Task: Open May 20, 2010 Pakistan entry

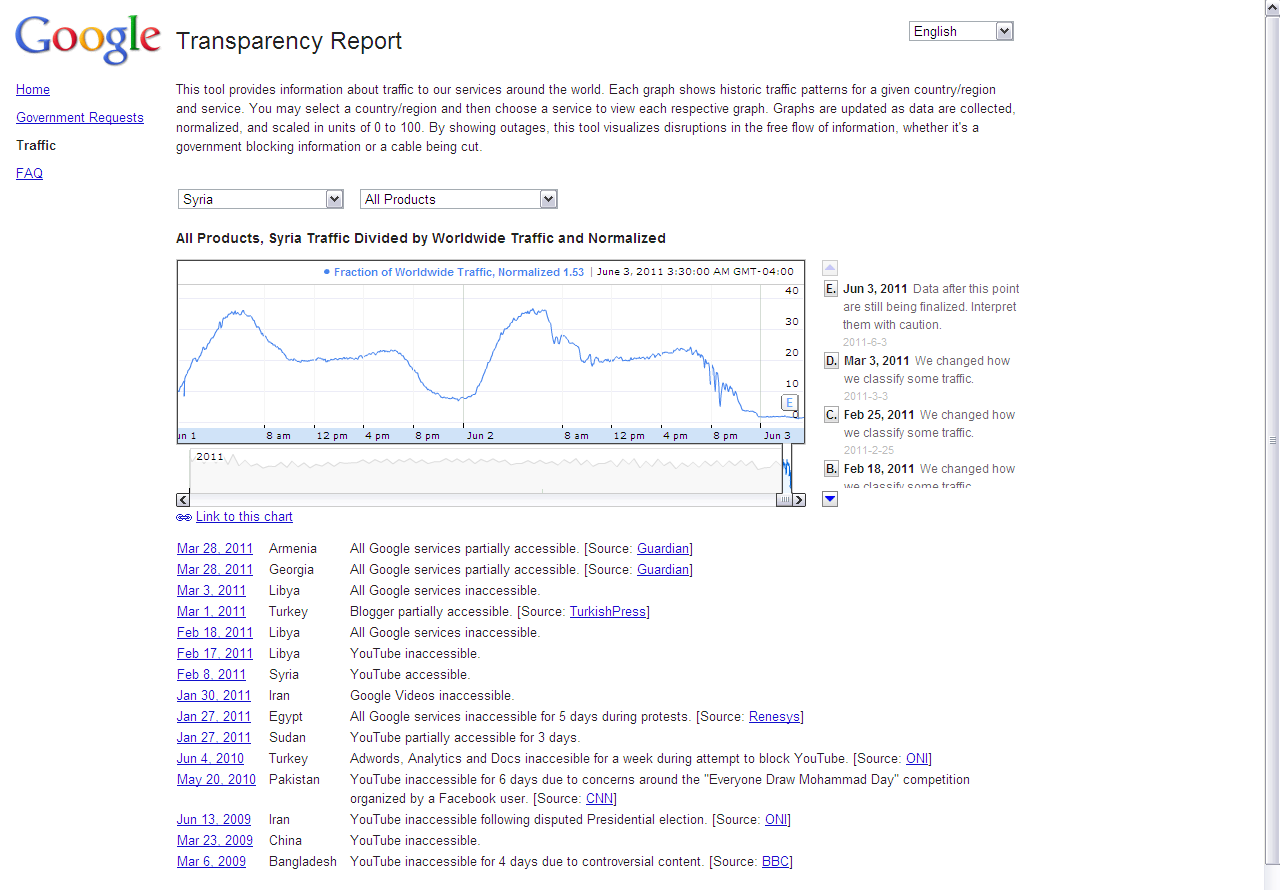Action: (x=216, y=779)
